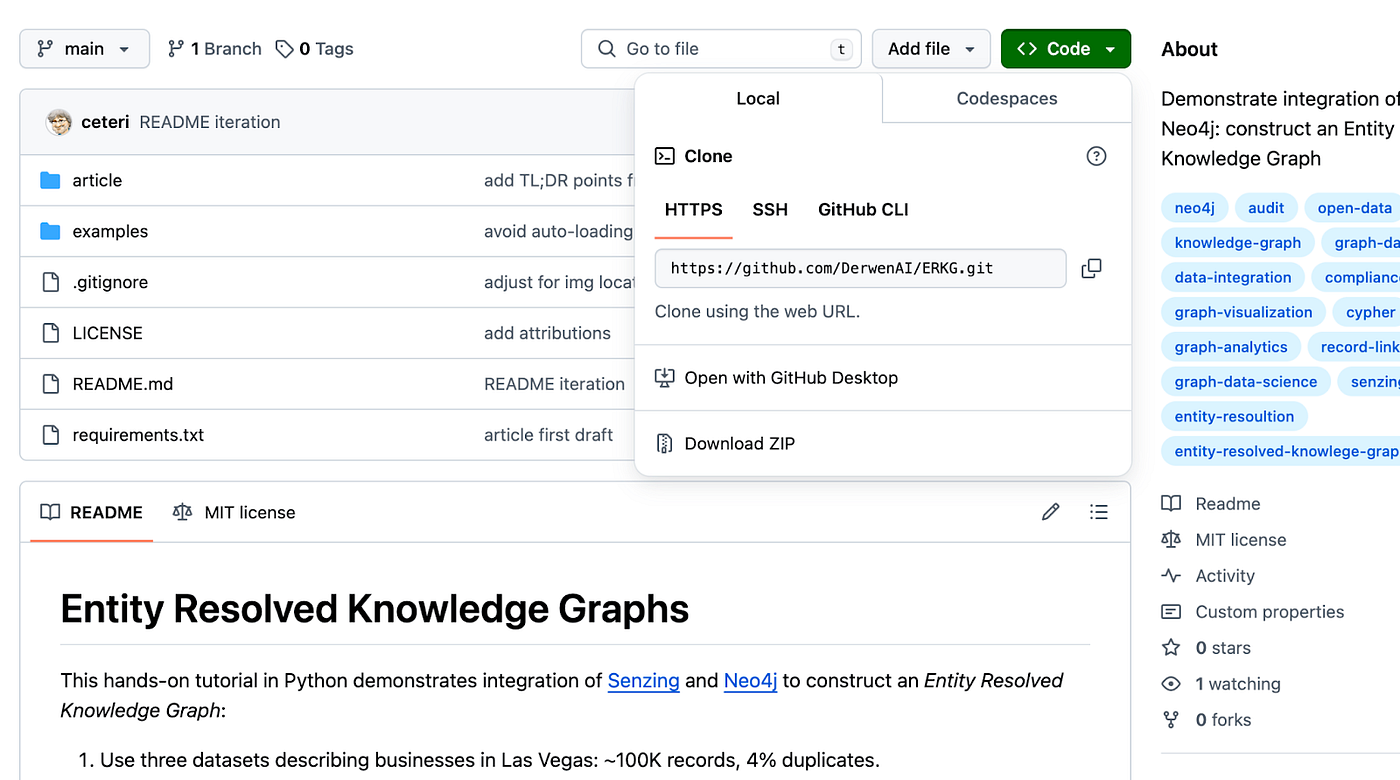The image size is (1400, 780).
Task: Click the Go to file search field
Action: [721, 49]
